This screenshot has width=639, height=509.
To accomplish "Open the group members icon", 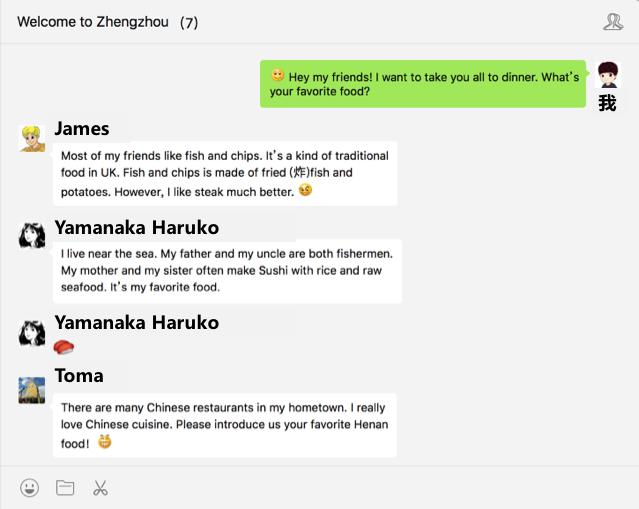I will (x=613, y=21).
